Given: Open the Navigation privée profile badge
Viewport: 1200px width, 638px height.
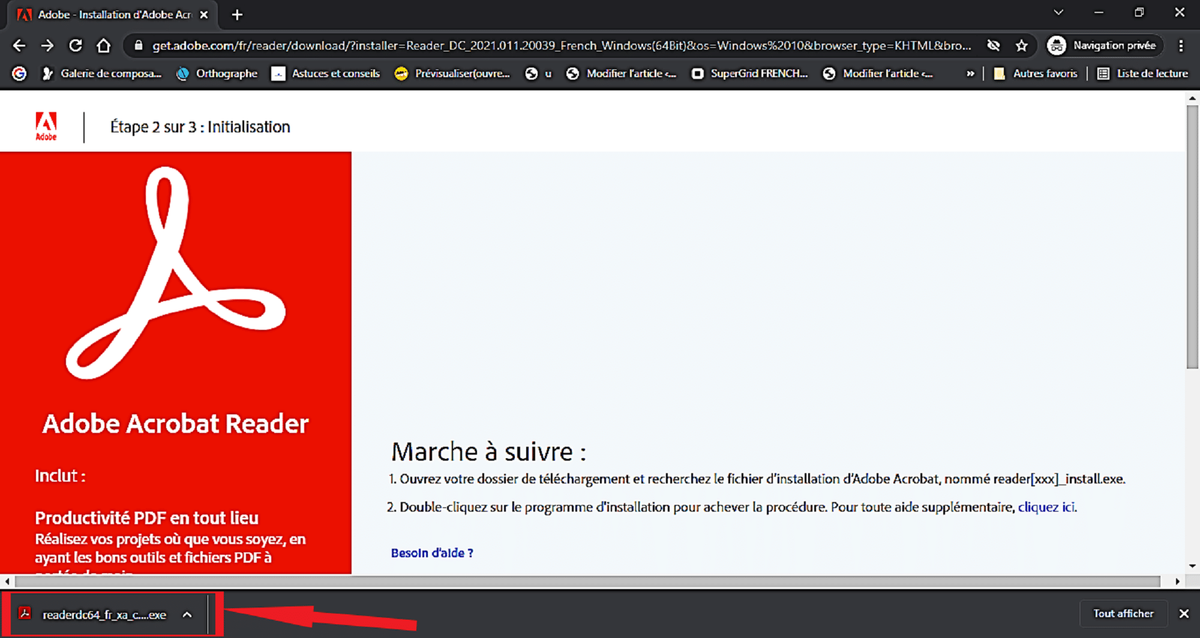Looking at the screenshot, I should coord(1103,46).
